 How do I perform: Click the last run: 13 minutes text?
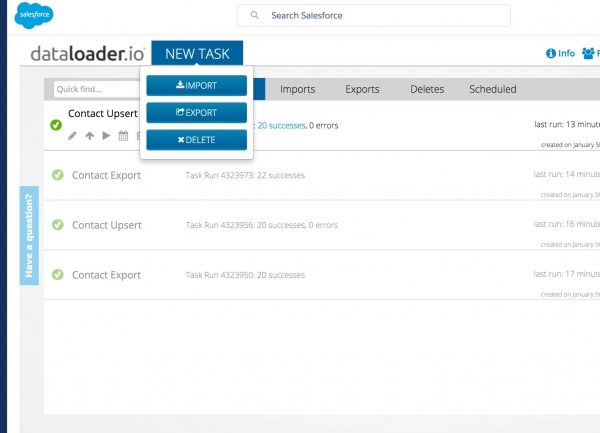[567, 124]
